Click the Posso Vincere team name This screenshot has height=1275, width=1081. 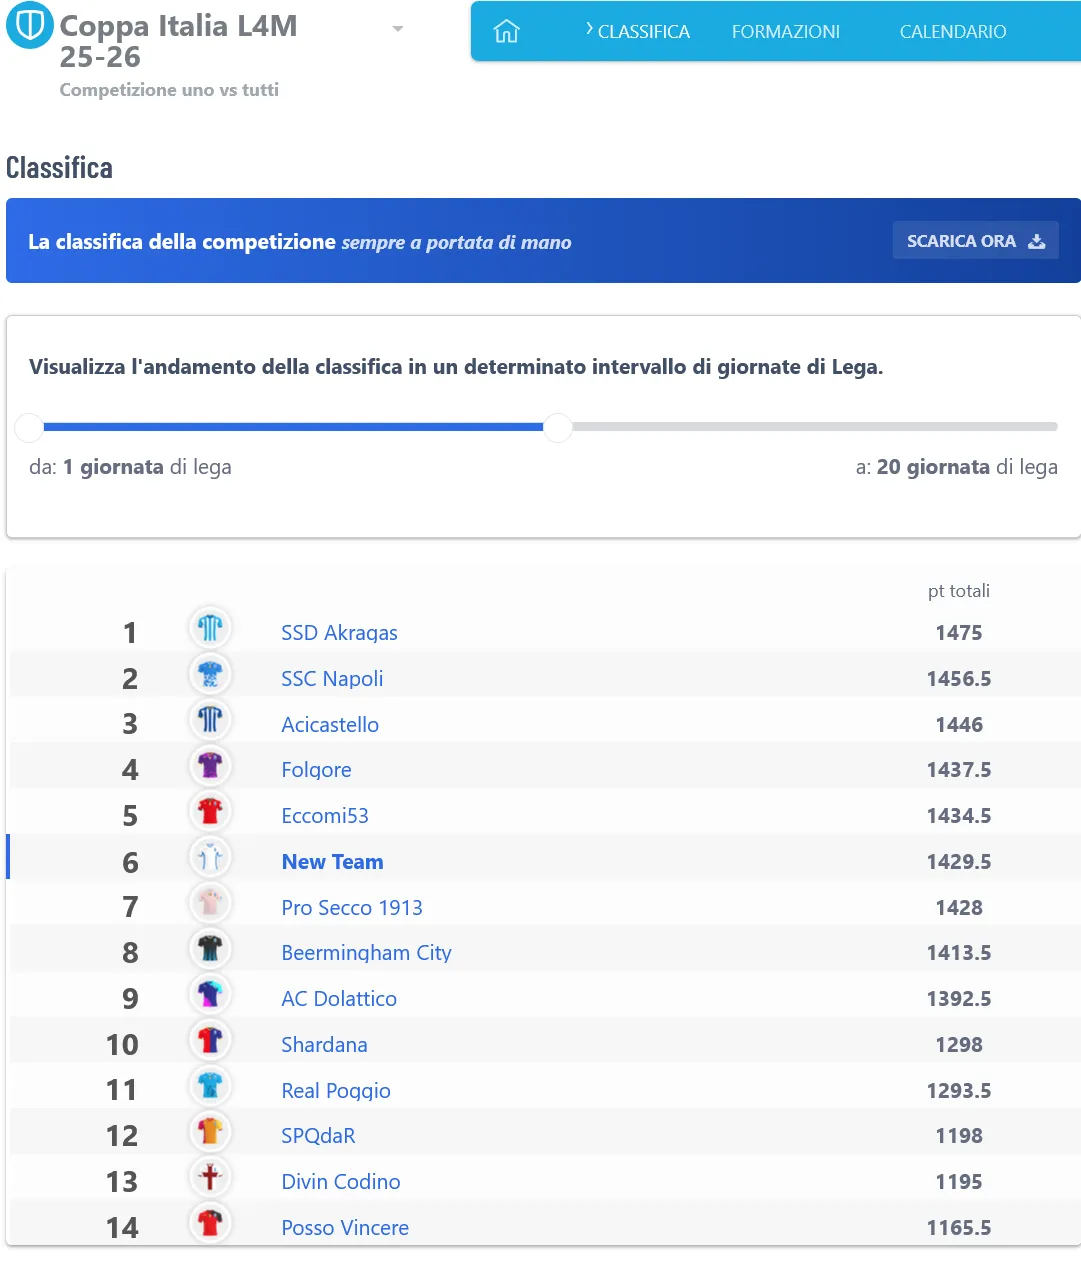[x=344, y=1228]
